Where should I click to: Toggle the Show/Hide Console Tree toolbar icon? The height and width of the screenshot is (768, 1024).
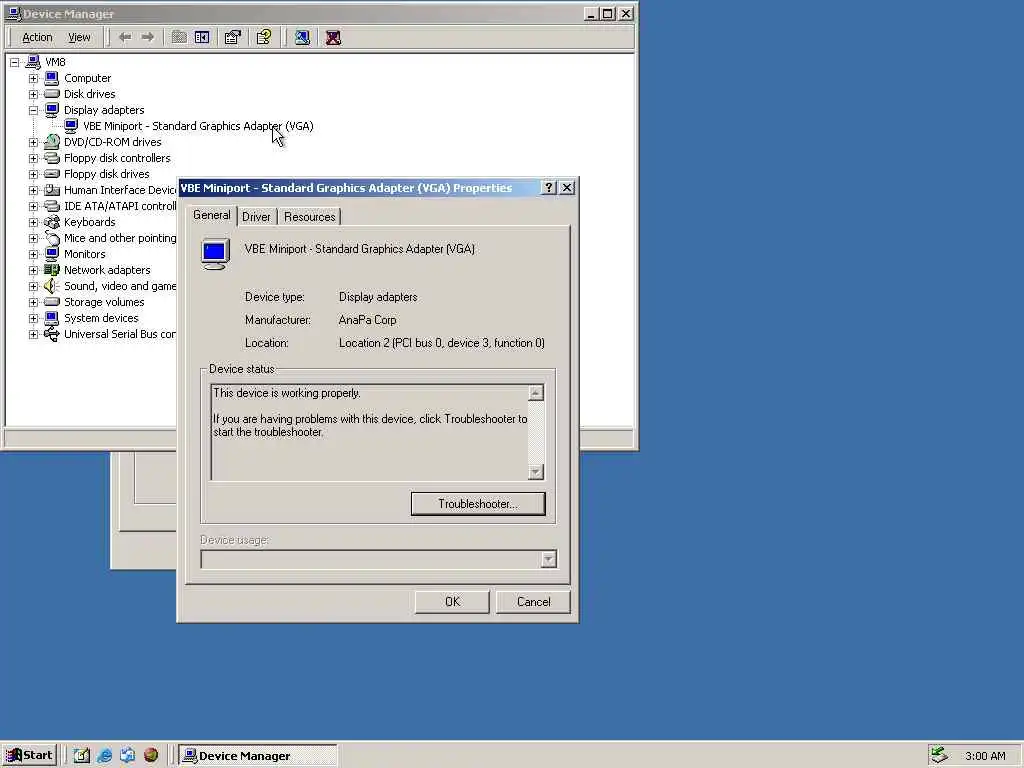[202, 37]
